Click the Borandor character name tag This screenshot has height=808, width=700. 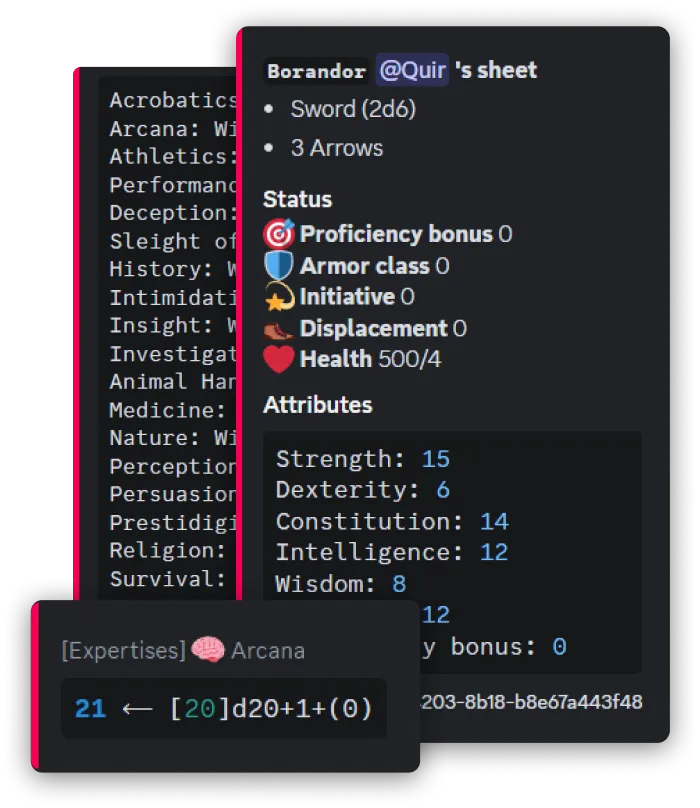pos(316,71)
